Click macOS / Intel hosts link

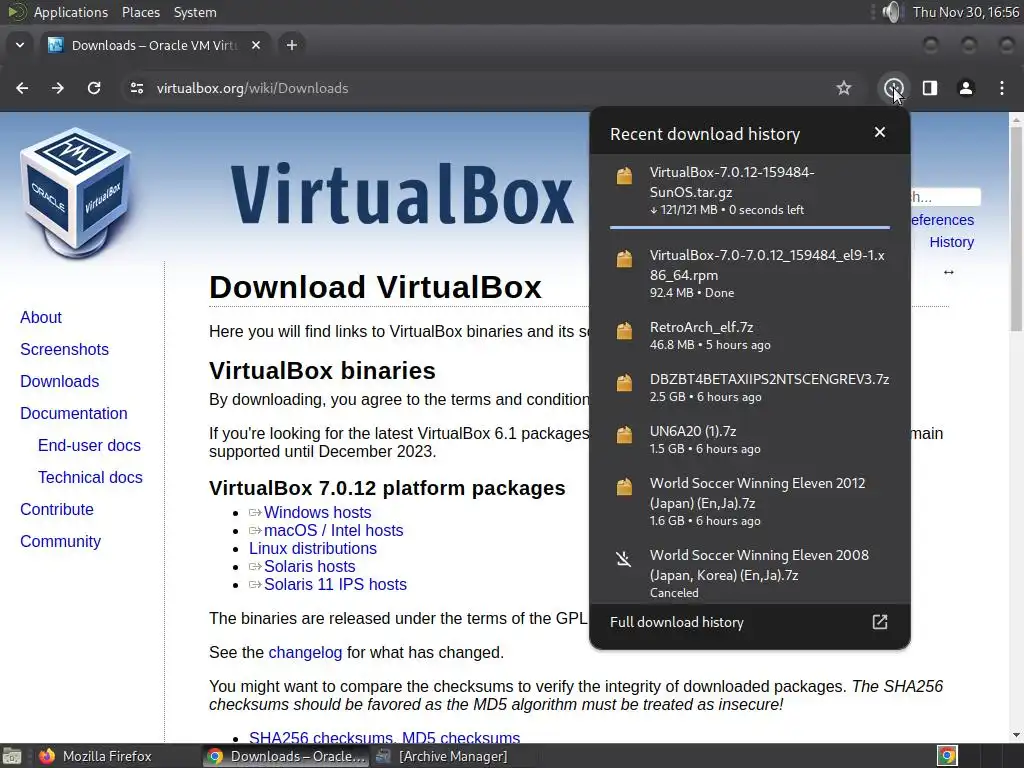click(x=334, y=530)
